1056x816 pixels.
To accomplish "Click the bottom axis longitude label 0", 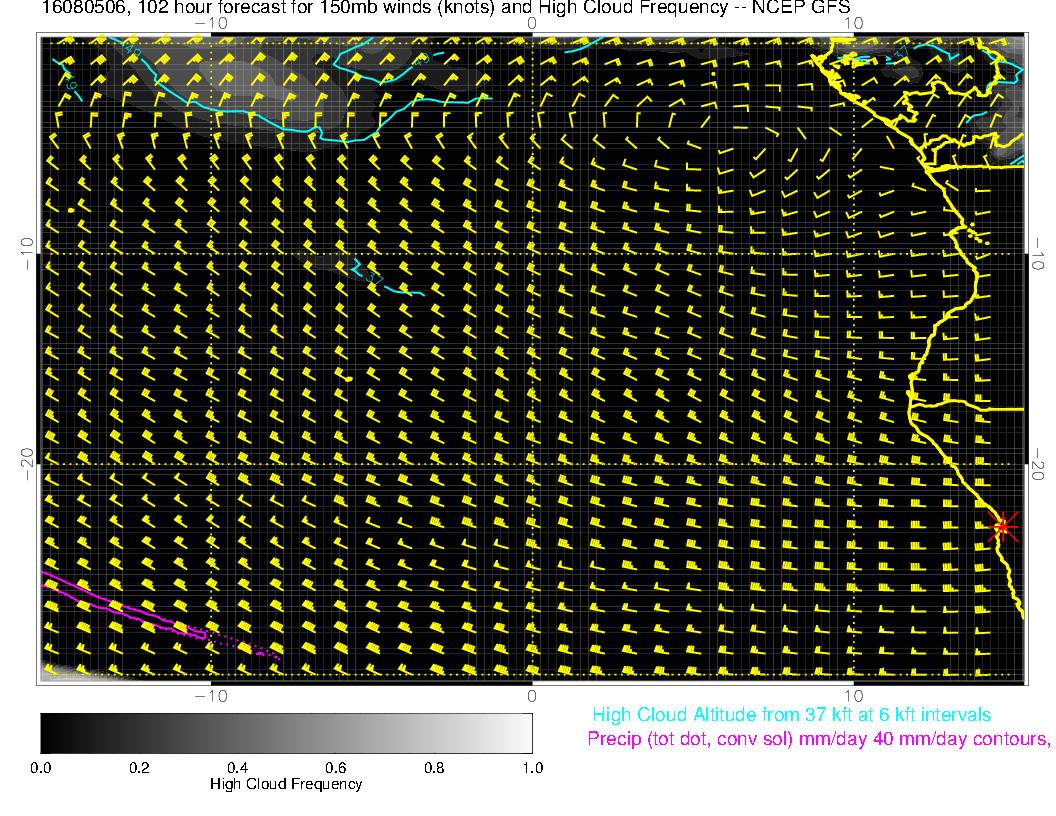I will [x=532, y=695].
